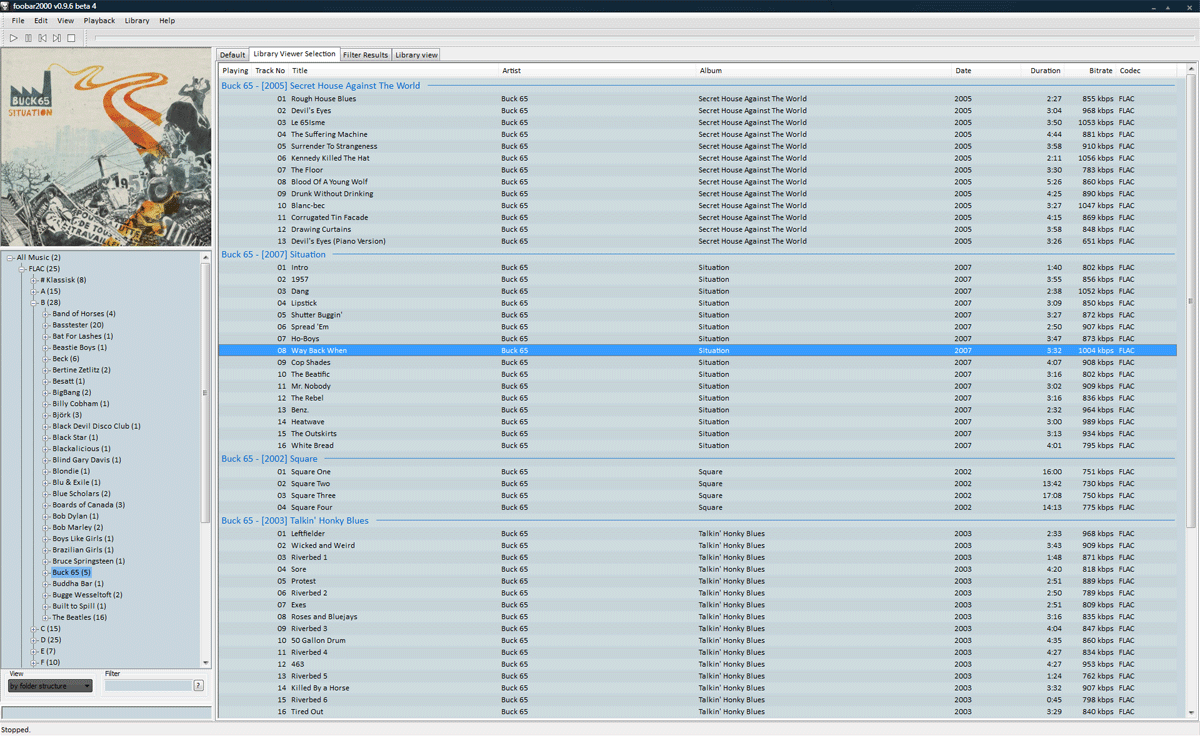Sort by the Date column header

point(985,71)
